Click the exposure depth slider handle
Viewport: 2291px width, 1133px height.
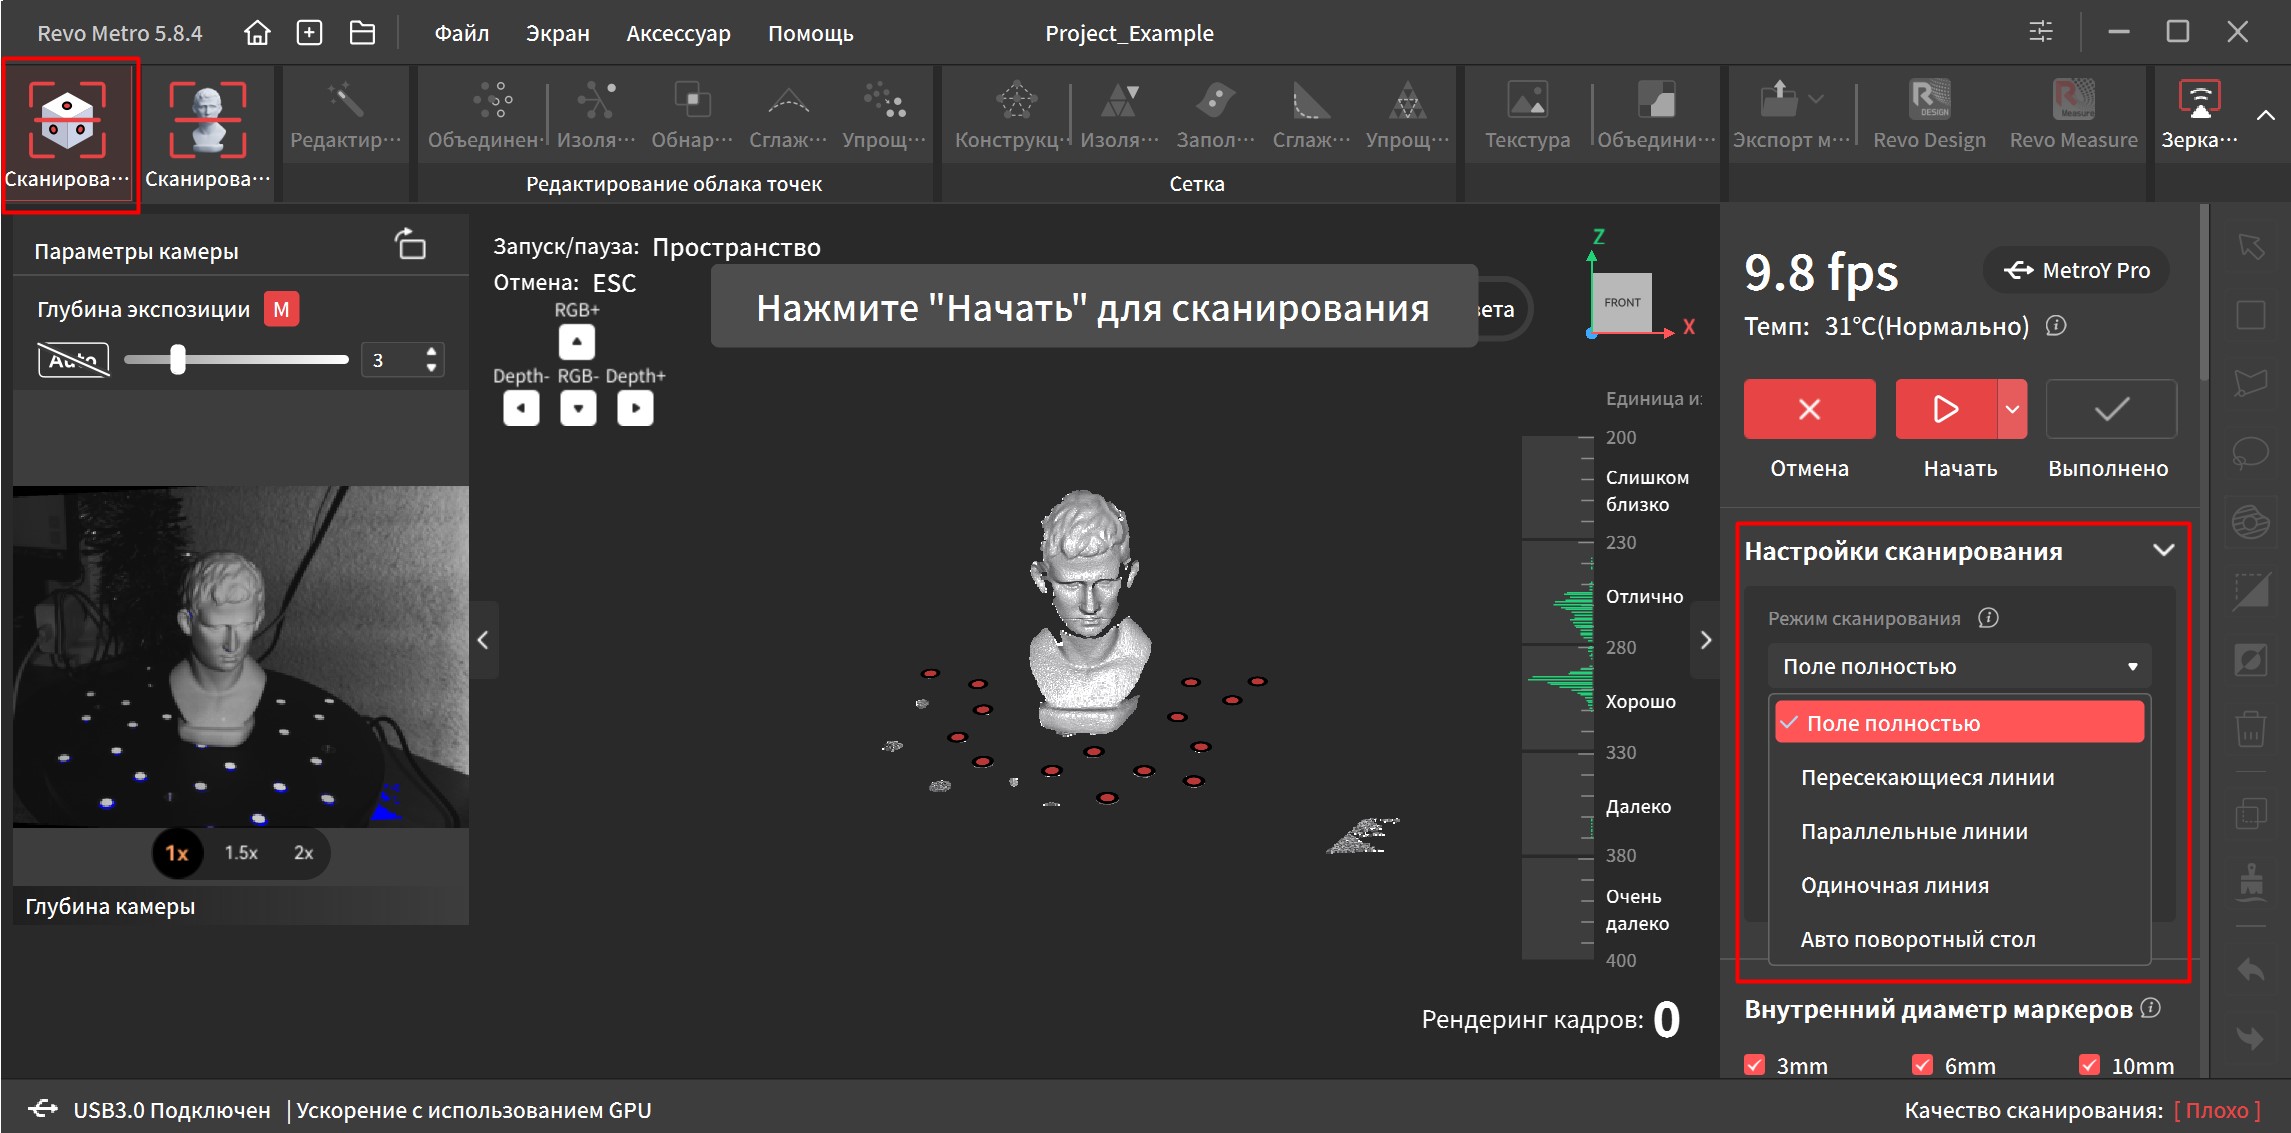pyautogui.click(x=178, y=360)
